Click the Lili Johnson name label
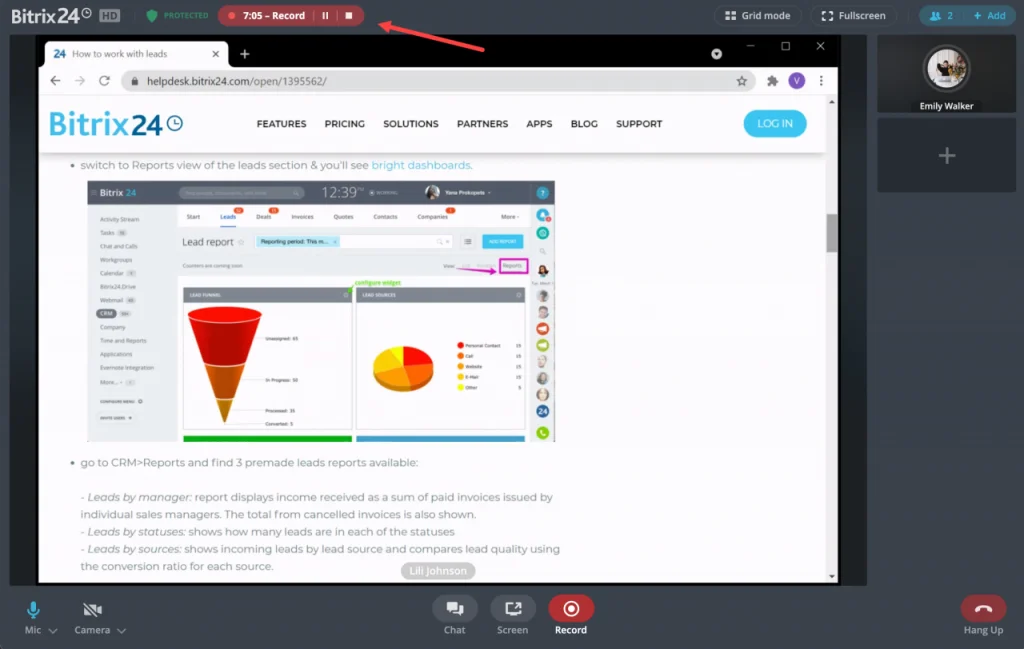 pos(438,571)
